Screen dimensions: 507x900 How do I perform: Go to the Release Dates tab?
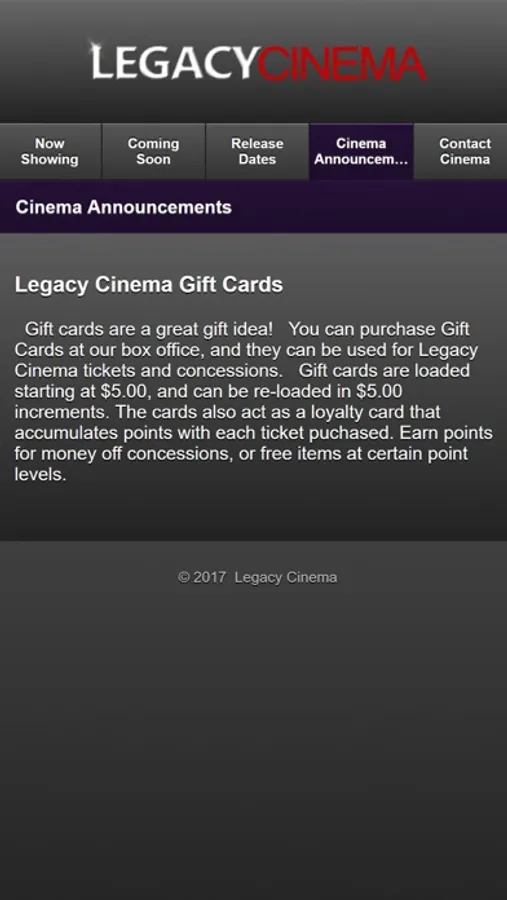(257, 151)
